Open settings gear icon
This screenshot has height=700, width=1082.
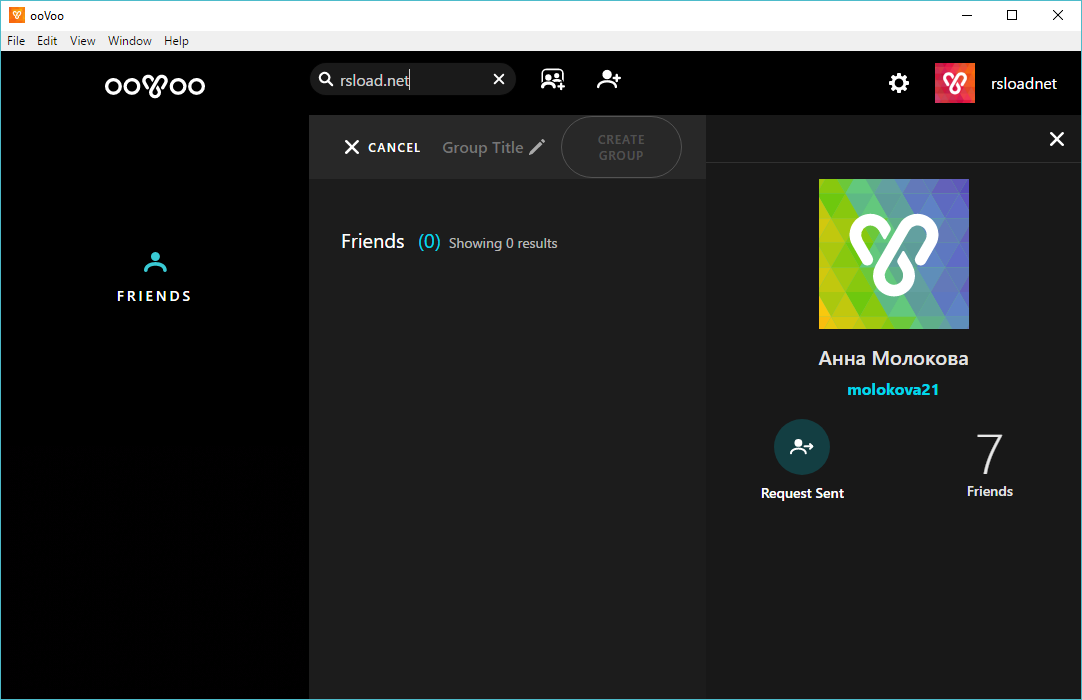[x=898, y=84]
